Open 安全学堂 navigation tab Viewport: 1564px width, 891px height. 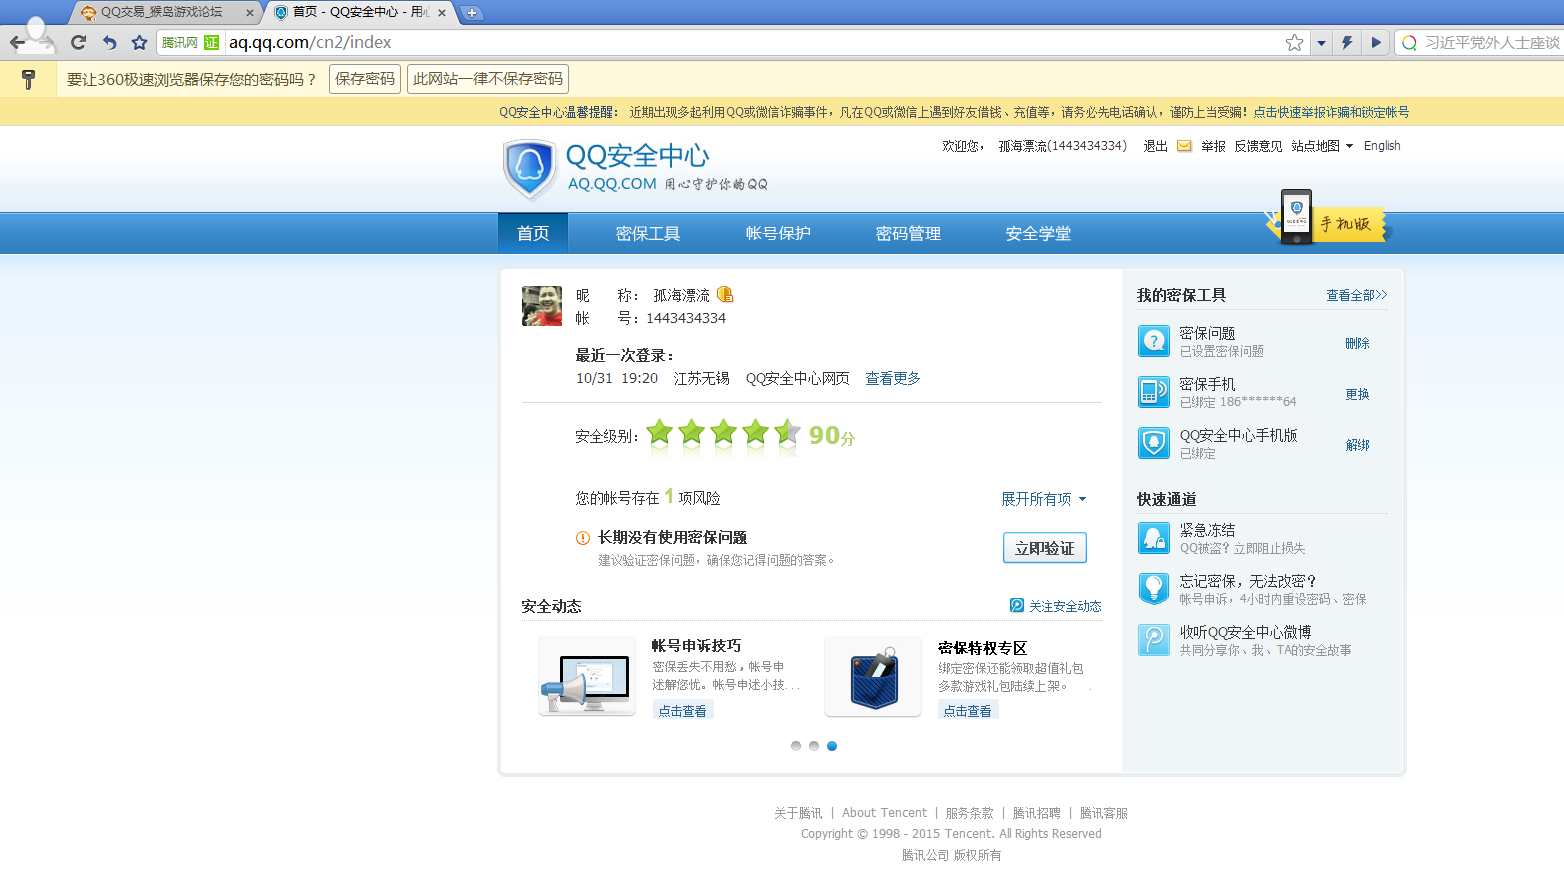(1038, 233)
